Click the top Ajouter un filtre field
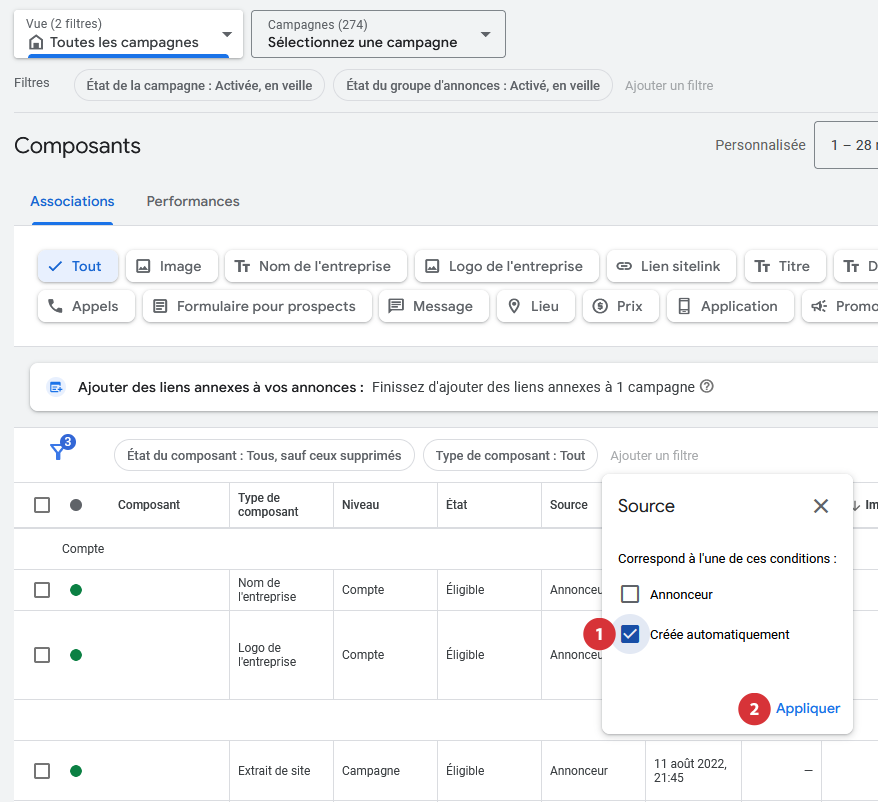This screenshot has height=802, width=878. (669, 85)
